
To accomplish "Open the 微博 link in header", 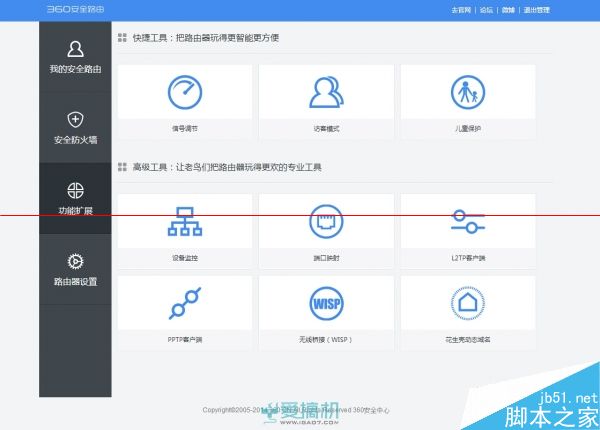I will [508, 9].
